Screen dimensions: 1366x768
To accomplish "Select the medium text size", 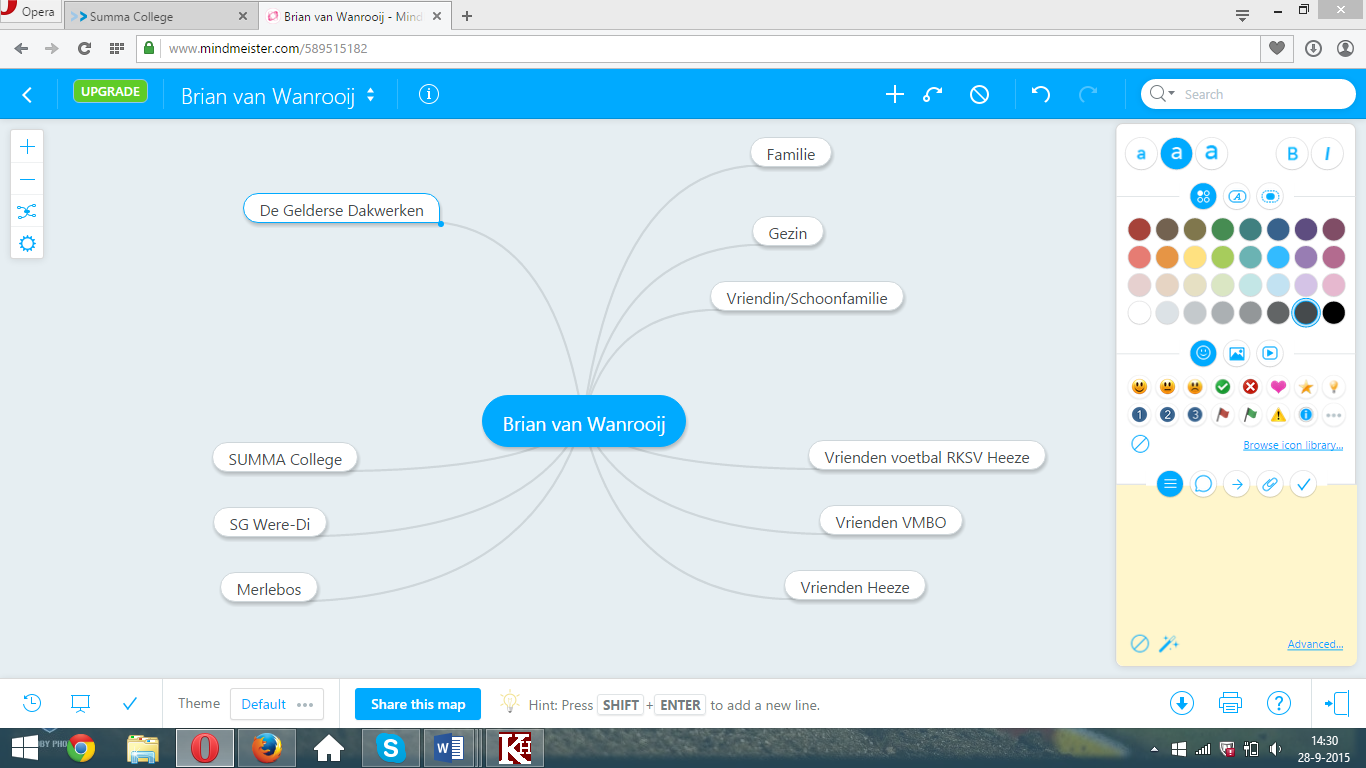I will coord(1177,154).
